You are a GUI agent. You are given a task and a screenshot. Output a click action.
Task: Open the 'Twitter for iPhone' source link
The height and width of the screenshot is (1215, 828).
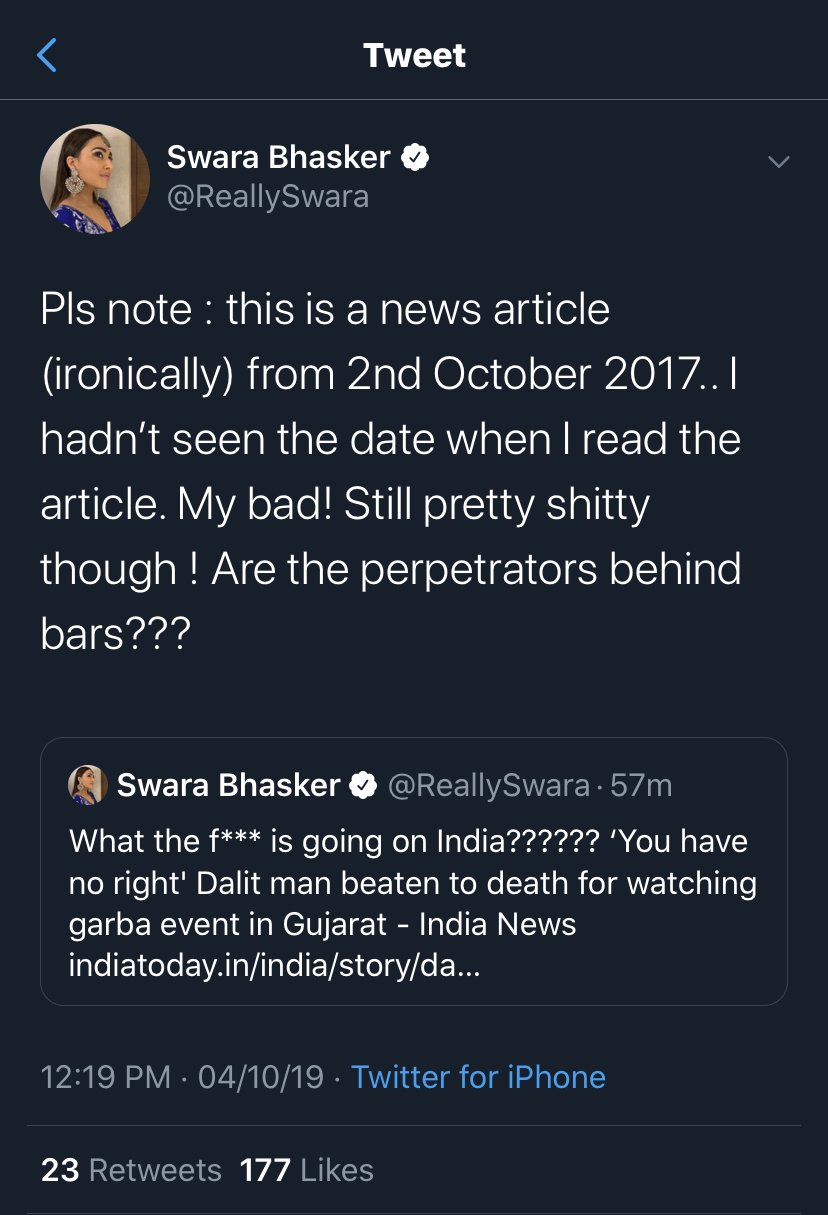tap(478, 1077)
